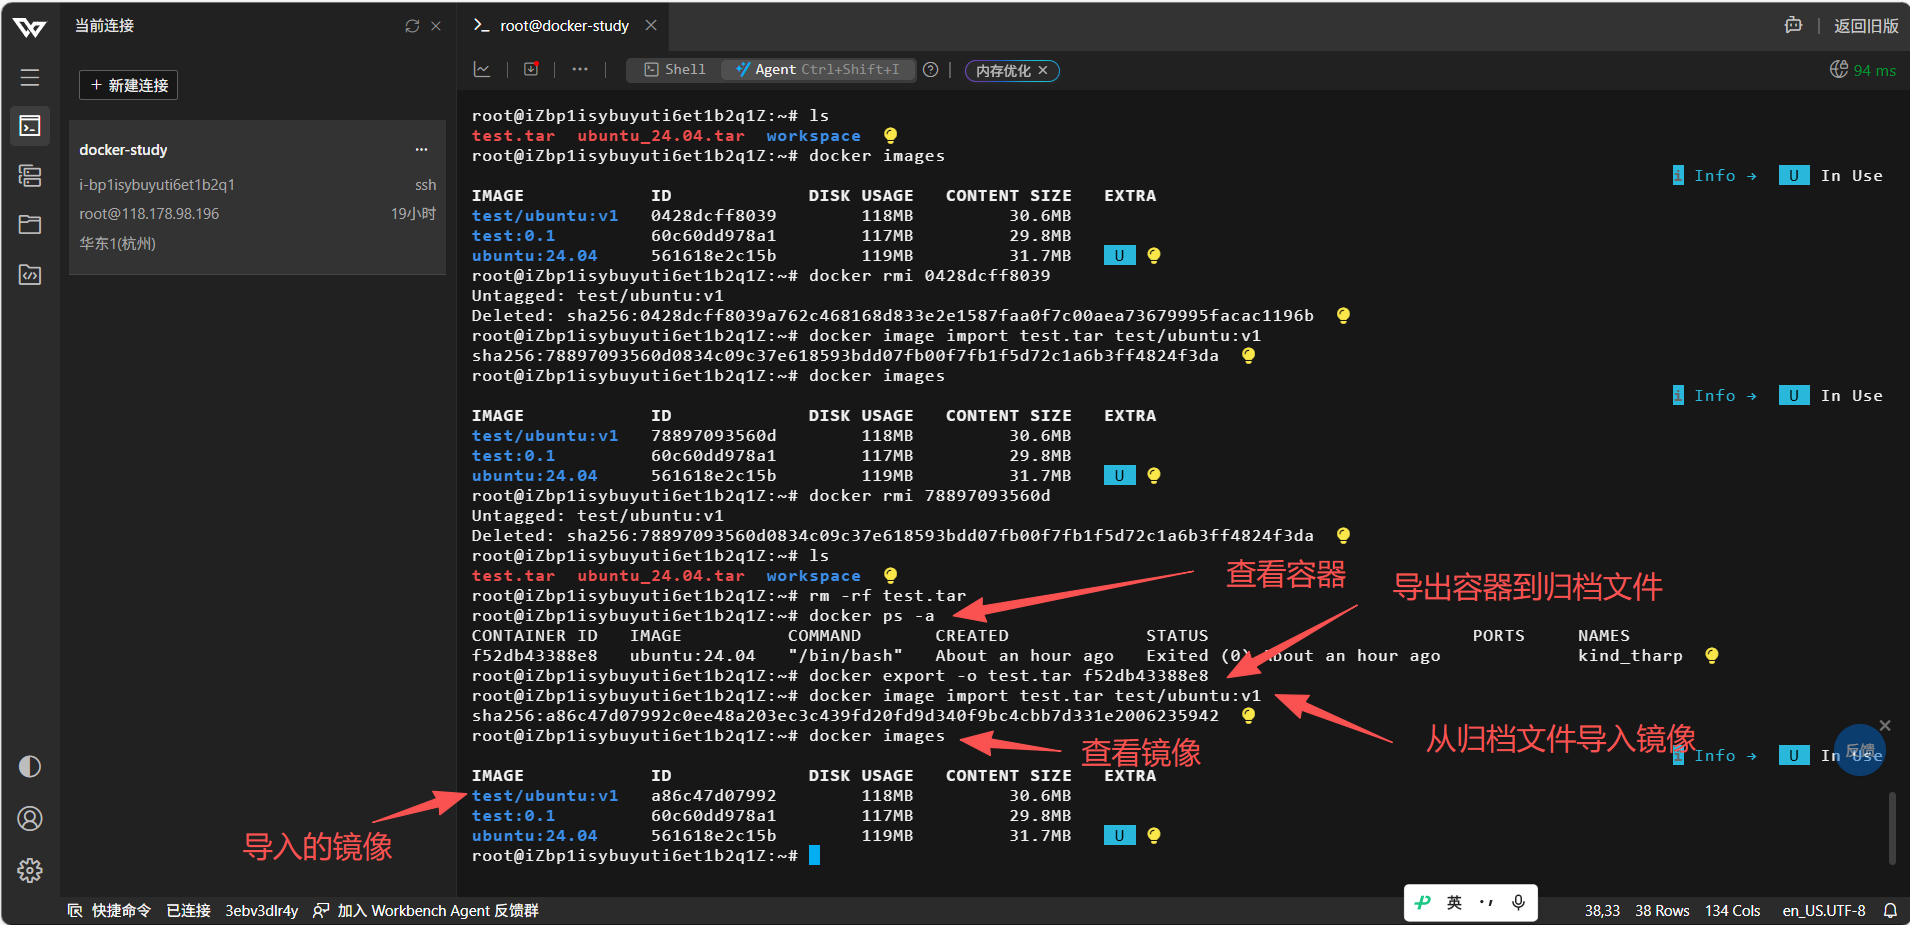Click the workspace directory in first ls

click(x=813, y=136)
